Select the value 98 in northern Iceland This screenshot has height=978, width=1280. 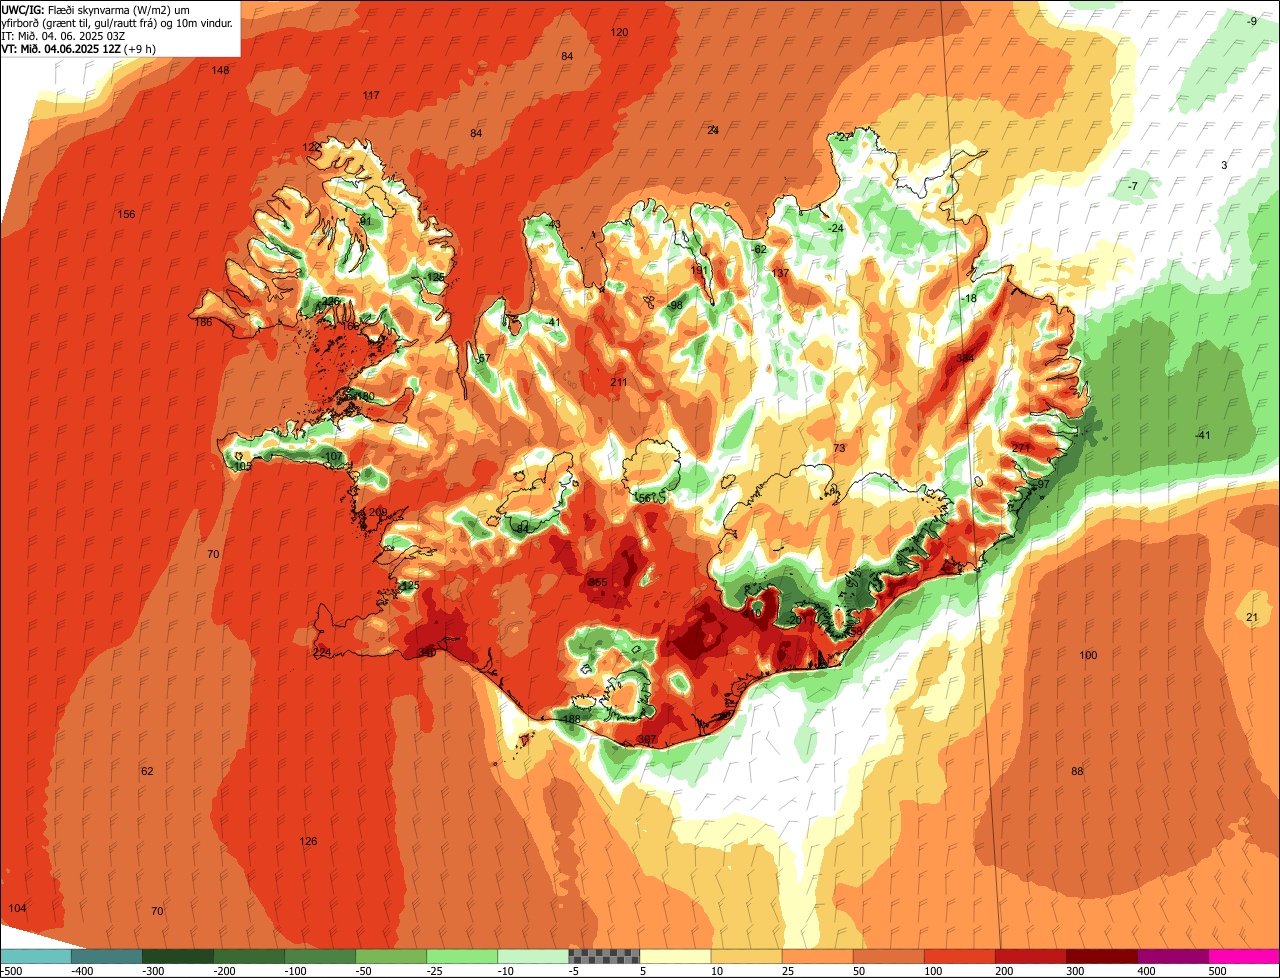pos(676,305)
